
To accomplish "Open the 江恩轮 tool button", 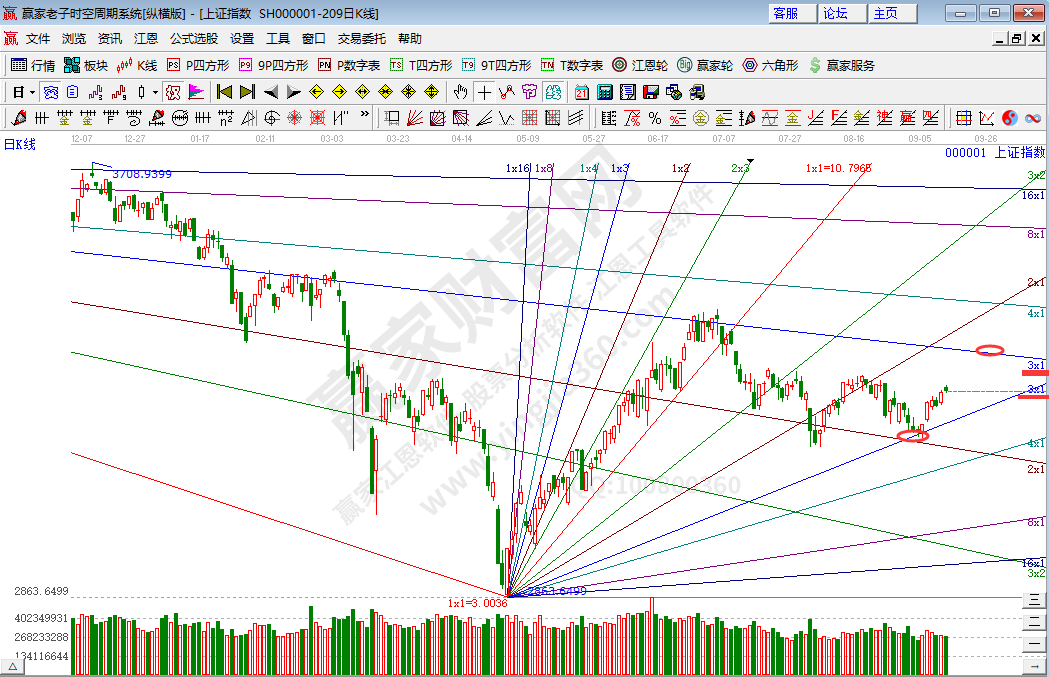I will [640, 65].
